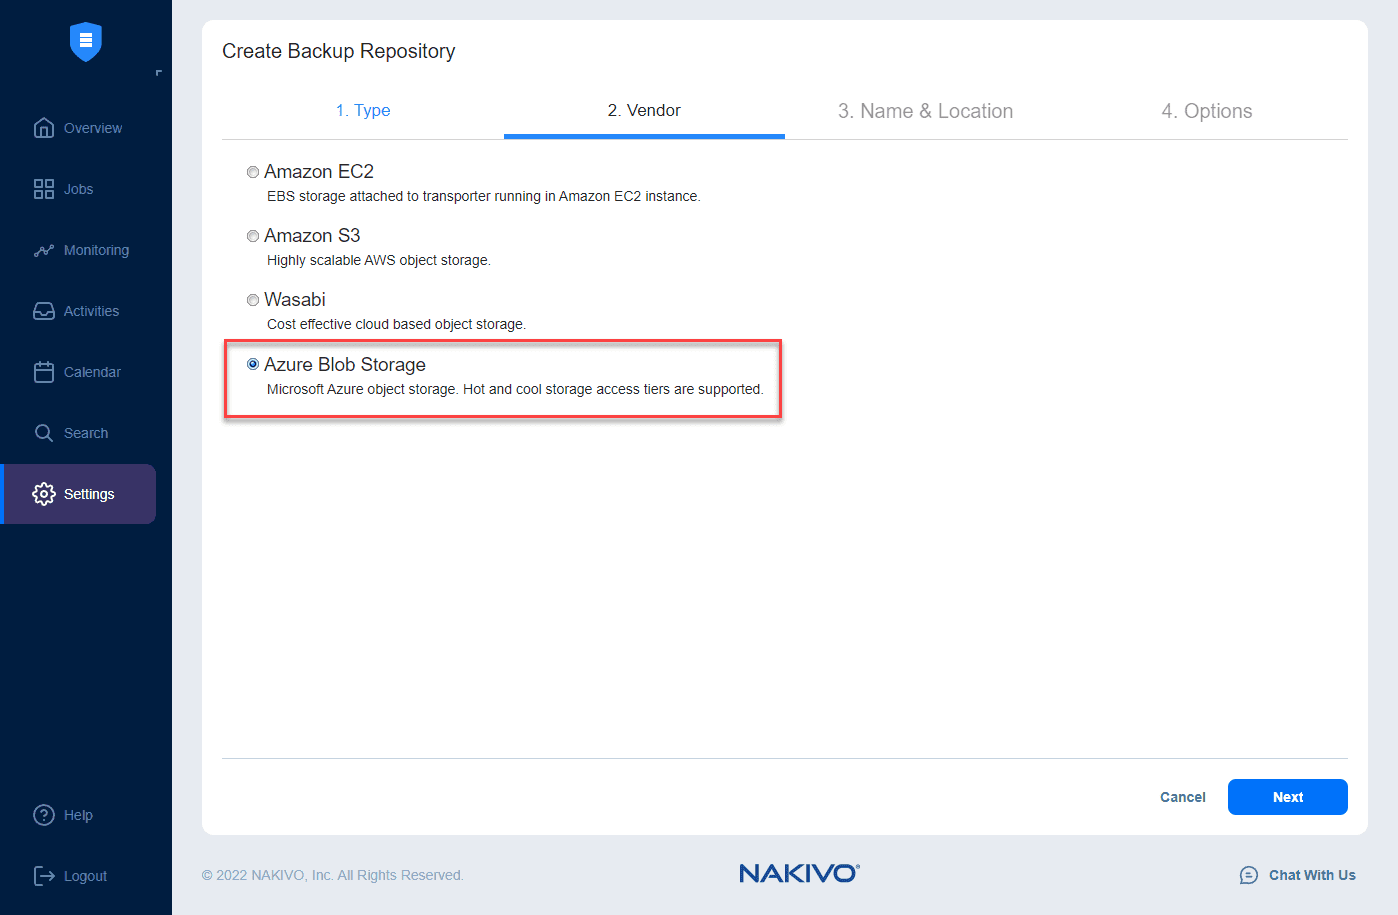
Task: Click the Logout arrow icon
Action: point(44,876)
